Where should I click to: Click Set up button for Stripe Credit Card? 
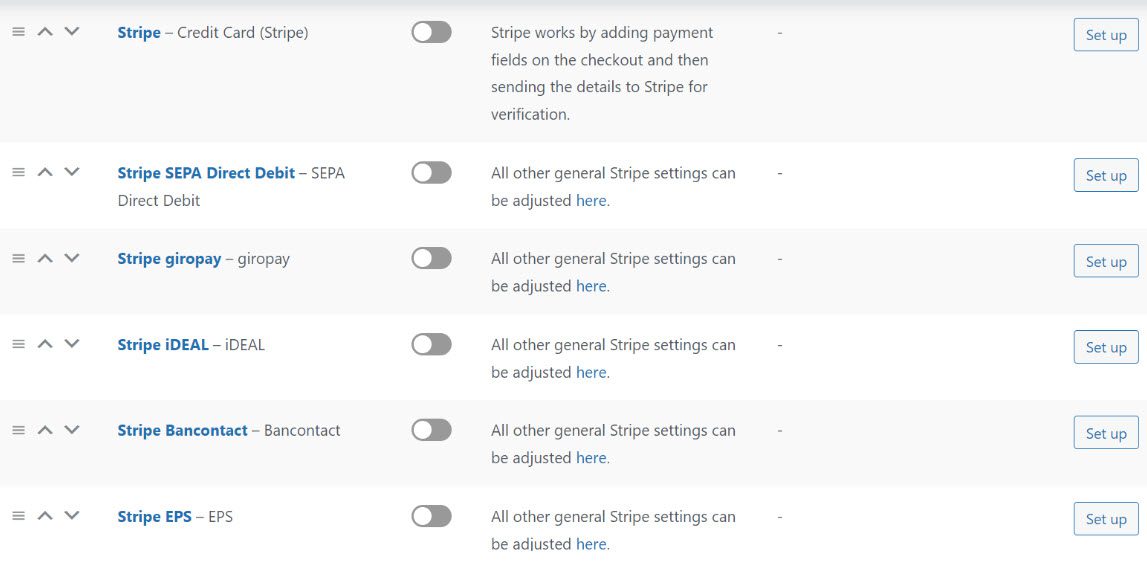pyautogui.click(x=1106, y=34)
